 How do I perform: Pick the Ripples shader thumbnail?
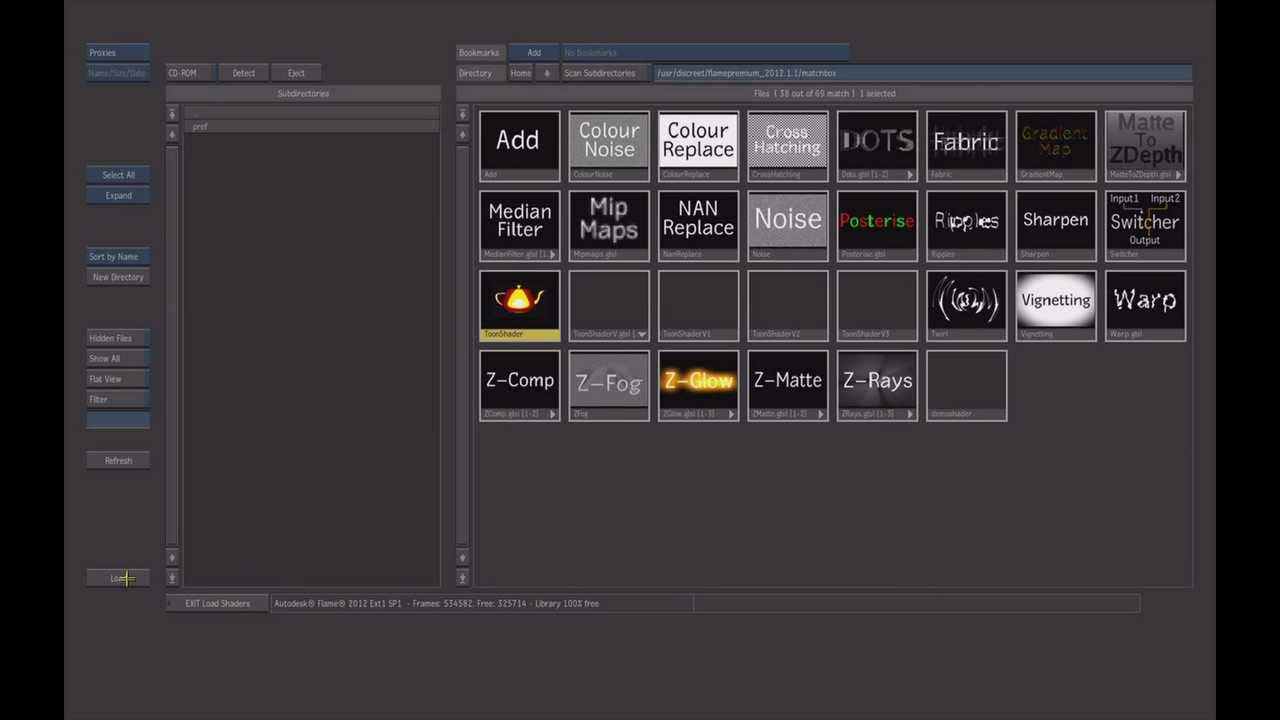(x=966, y=226)
